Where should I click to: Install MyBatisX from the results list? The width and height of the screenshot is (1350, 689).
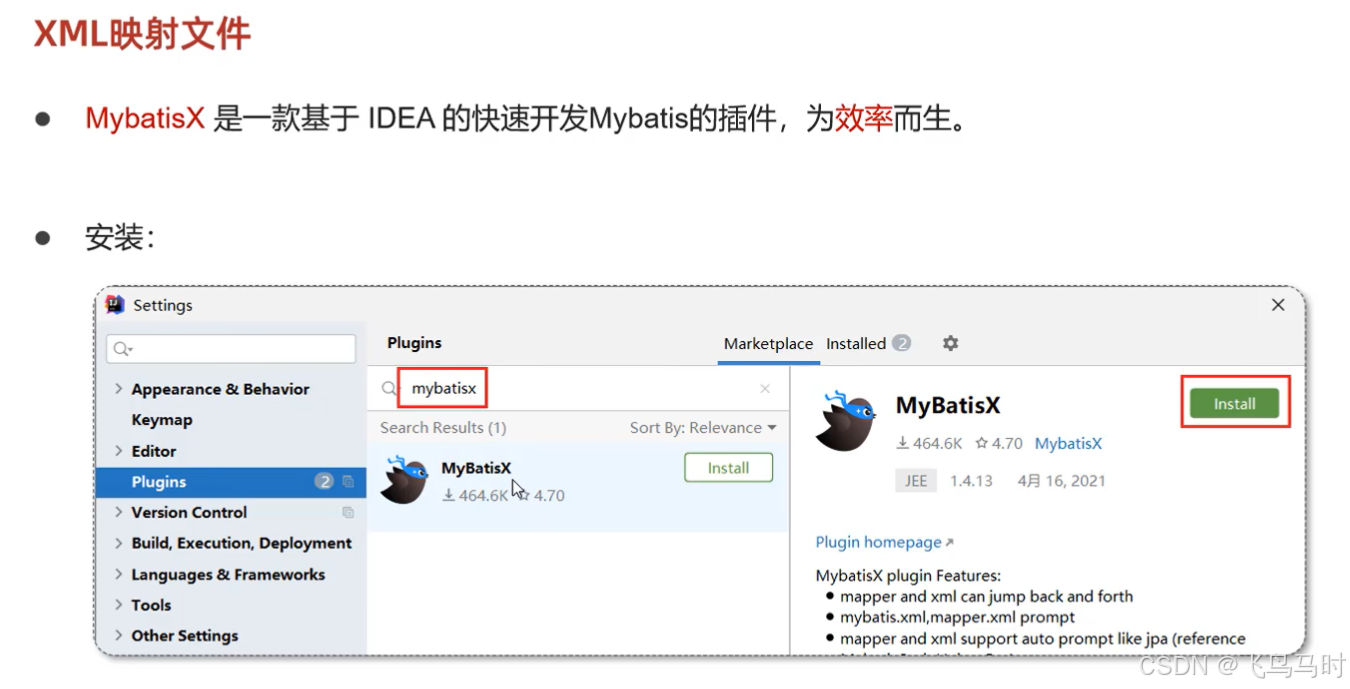point(729,468)
